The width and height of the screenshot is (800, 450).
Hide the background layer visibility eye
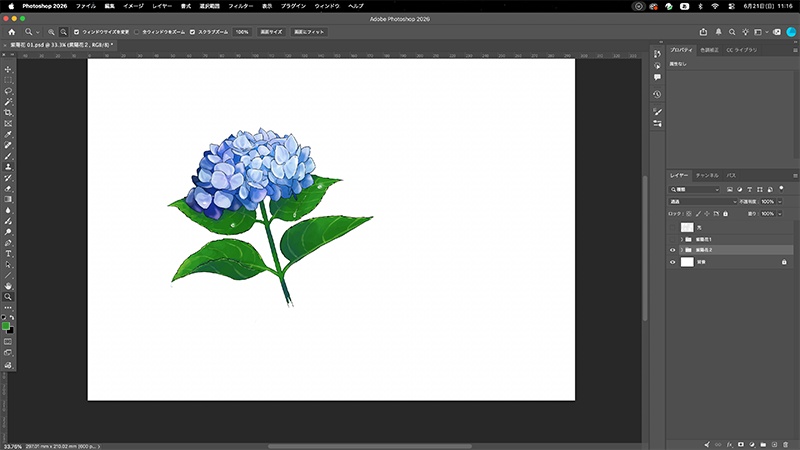pos(672,262)
